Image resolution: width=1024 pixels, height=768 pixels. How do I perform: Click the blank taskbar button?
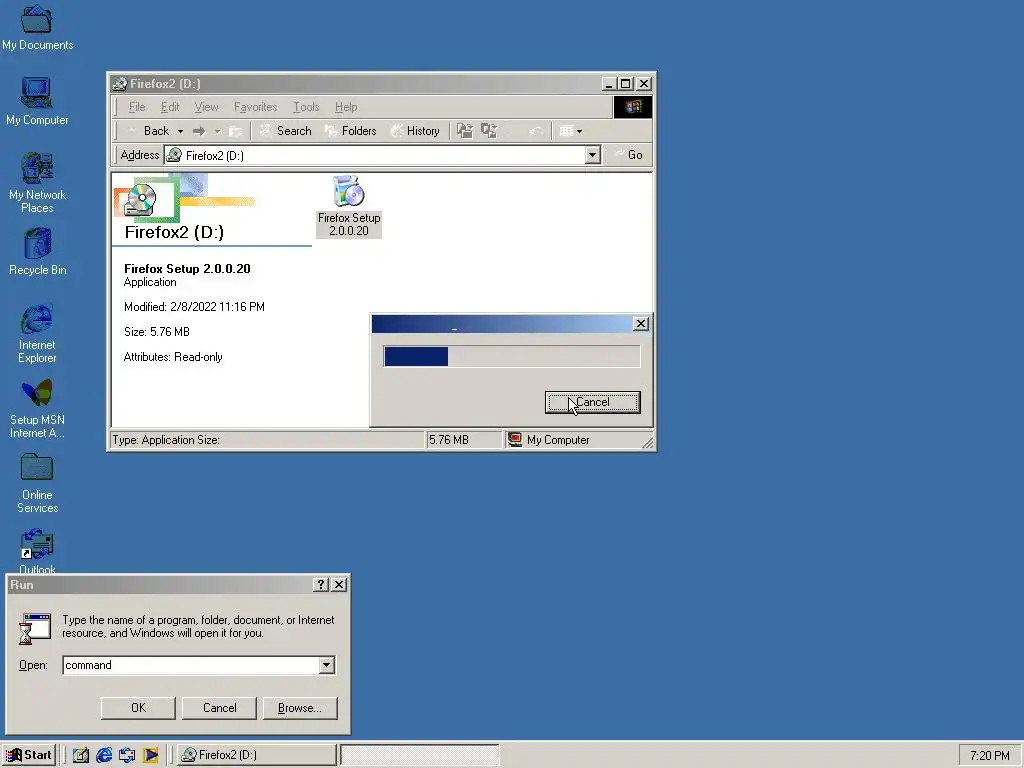pos(419,755)
